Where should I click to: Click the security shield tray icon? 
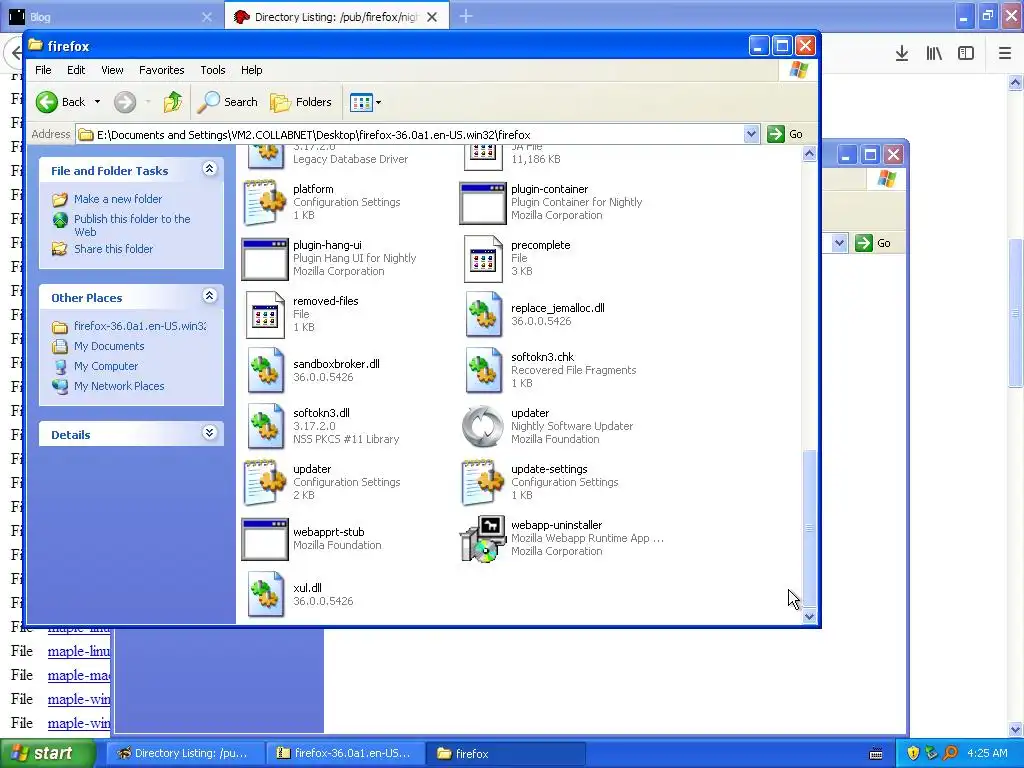click(x=913, y=753)
